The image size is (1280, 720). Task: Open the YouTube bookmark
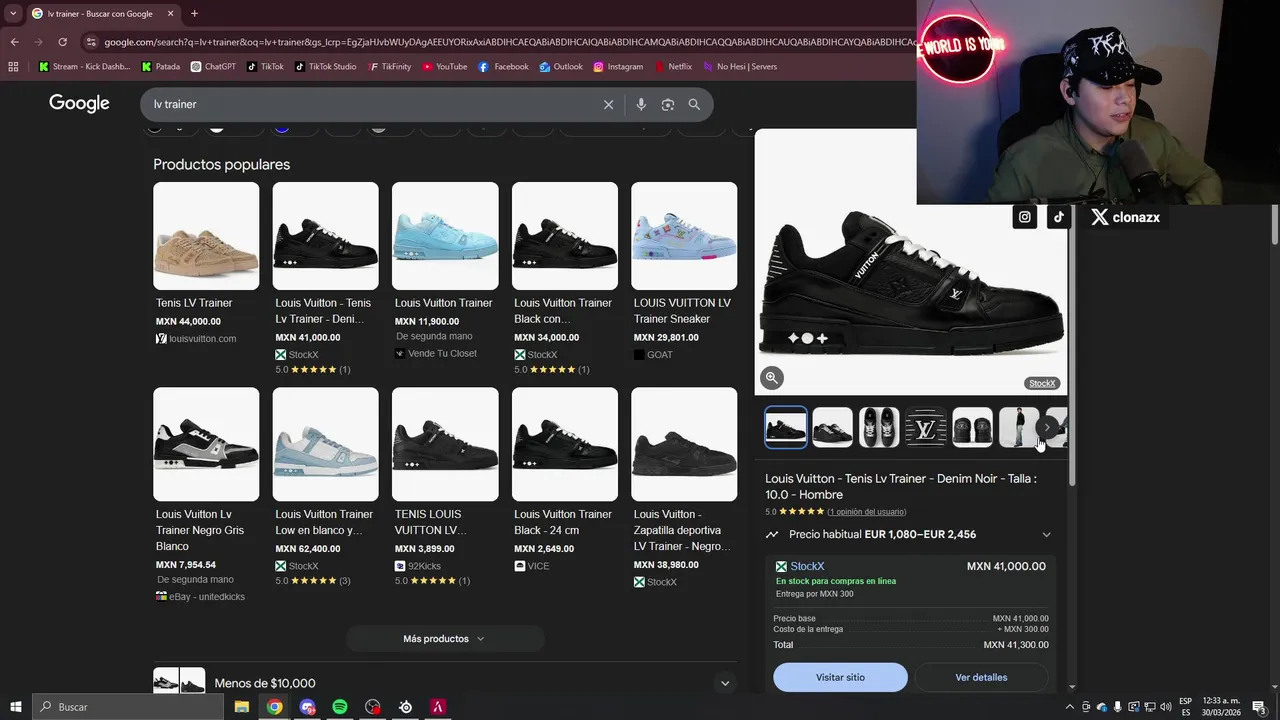pyautogui.click(x=445, y=67)
